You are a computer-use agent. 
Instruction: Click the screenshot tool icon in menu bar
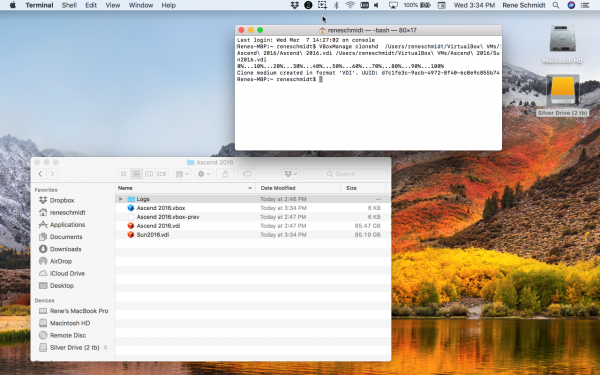click(x=322, y=5)
